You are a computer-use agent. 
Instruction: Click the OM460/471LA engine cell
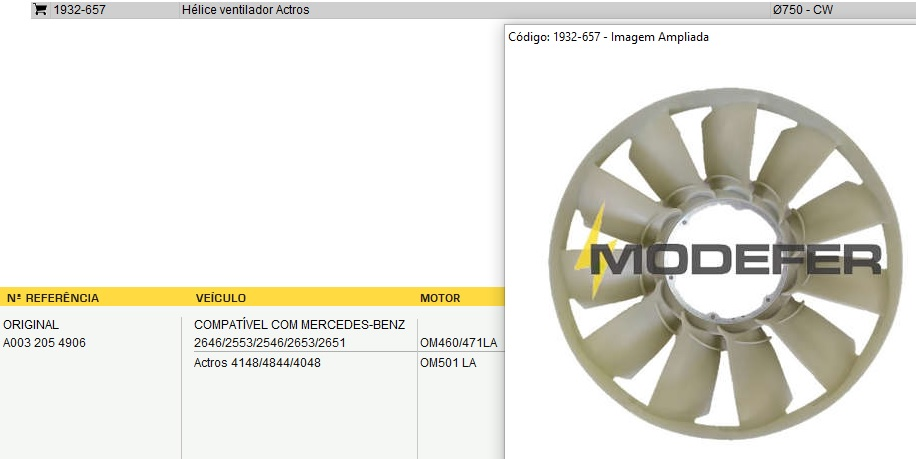pyautogui.click(x=458, y=343)
